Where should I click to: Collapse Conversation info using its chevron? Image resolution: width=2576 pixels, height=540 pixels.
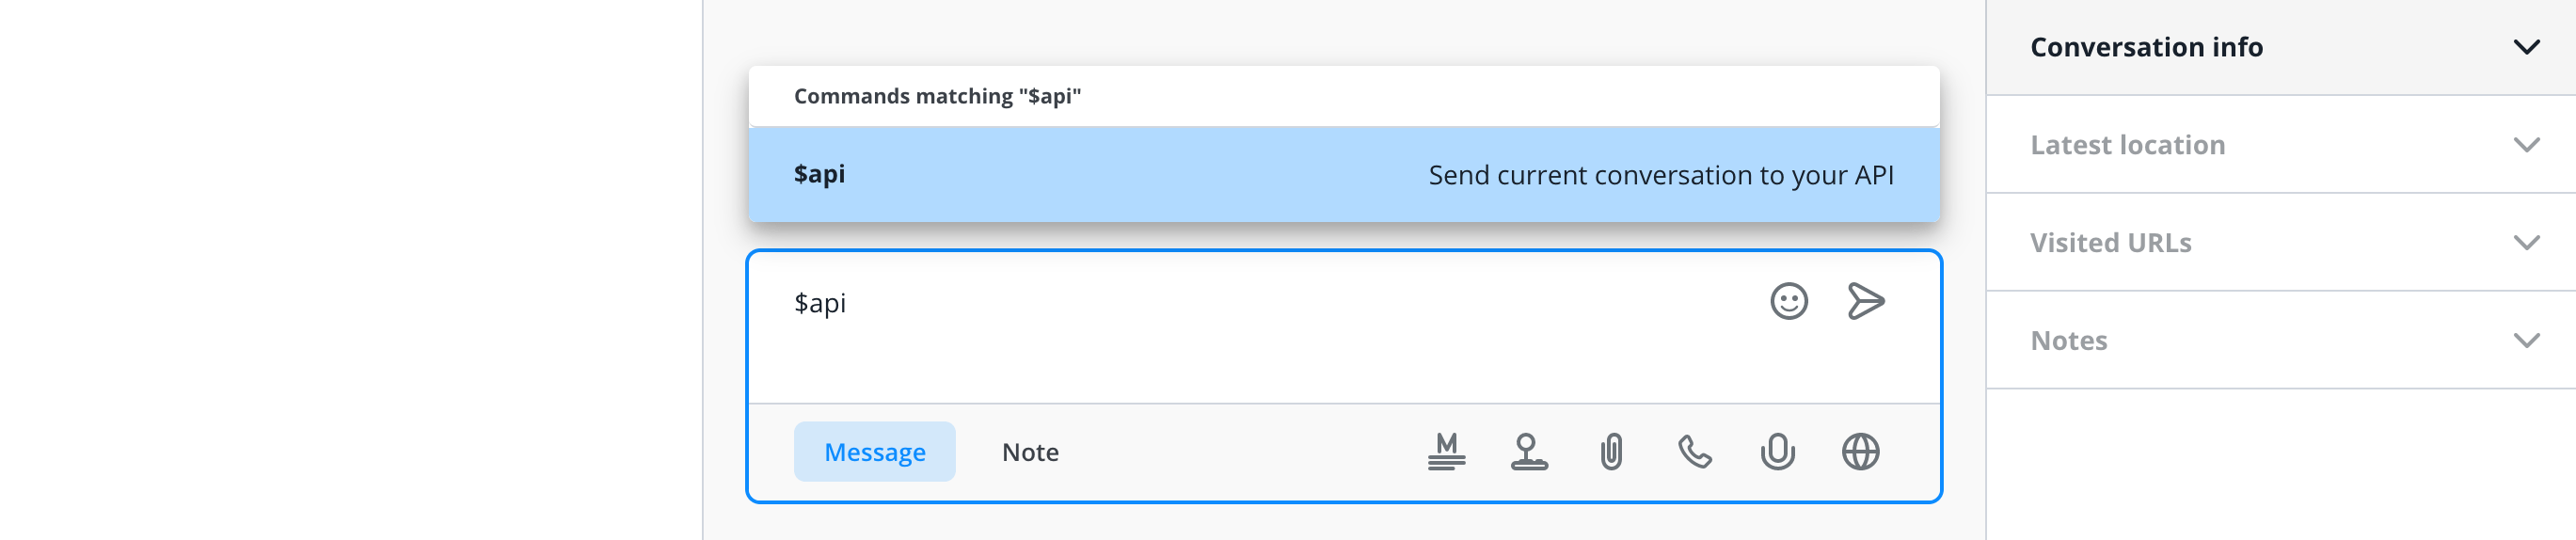coord(2526,47)
